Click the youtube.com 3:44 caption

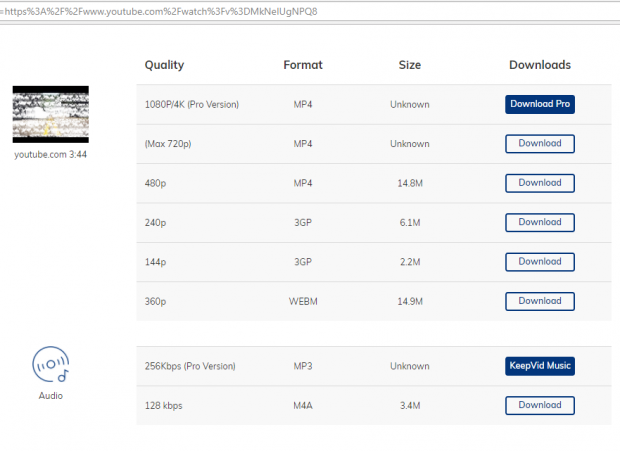pyautogui.click(x=50, y=155)
